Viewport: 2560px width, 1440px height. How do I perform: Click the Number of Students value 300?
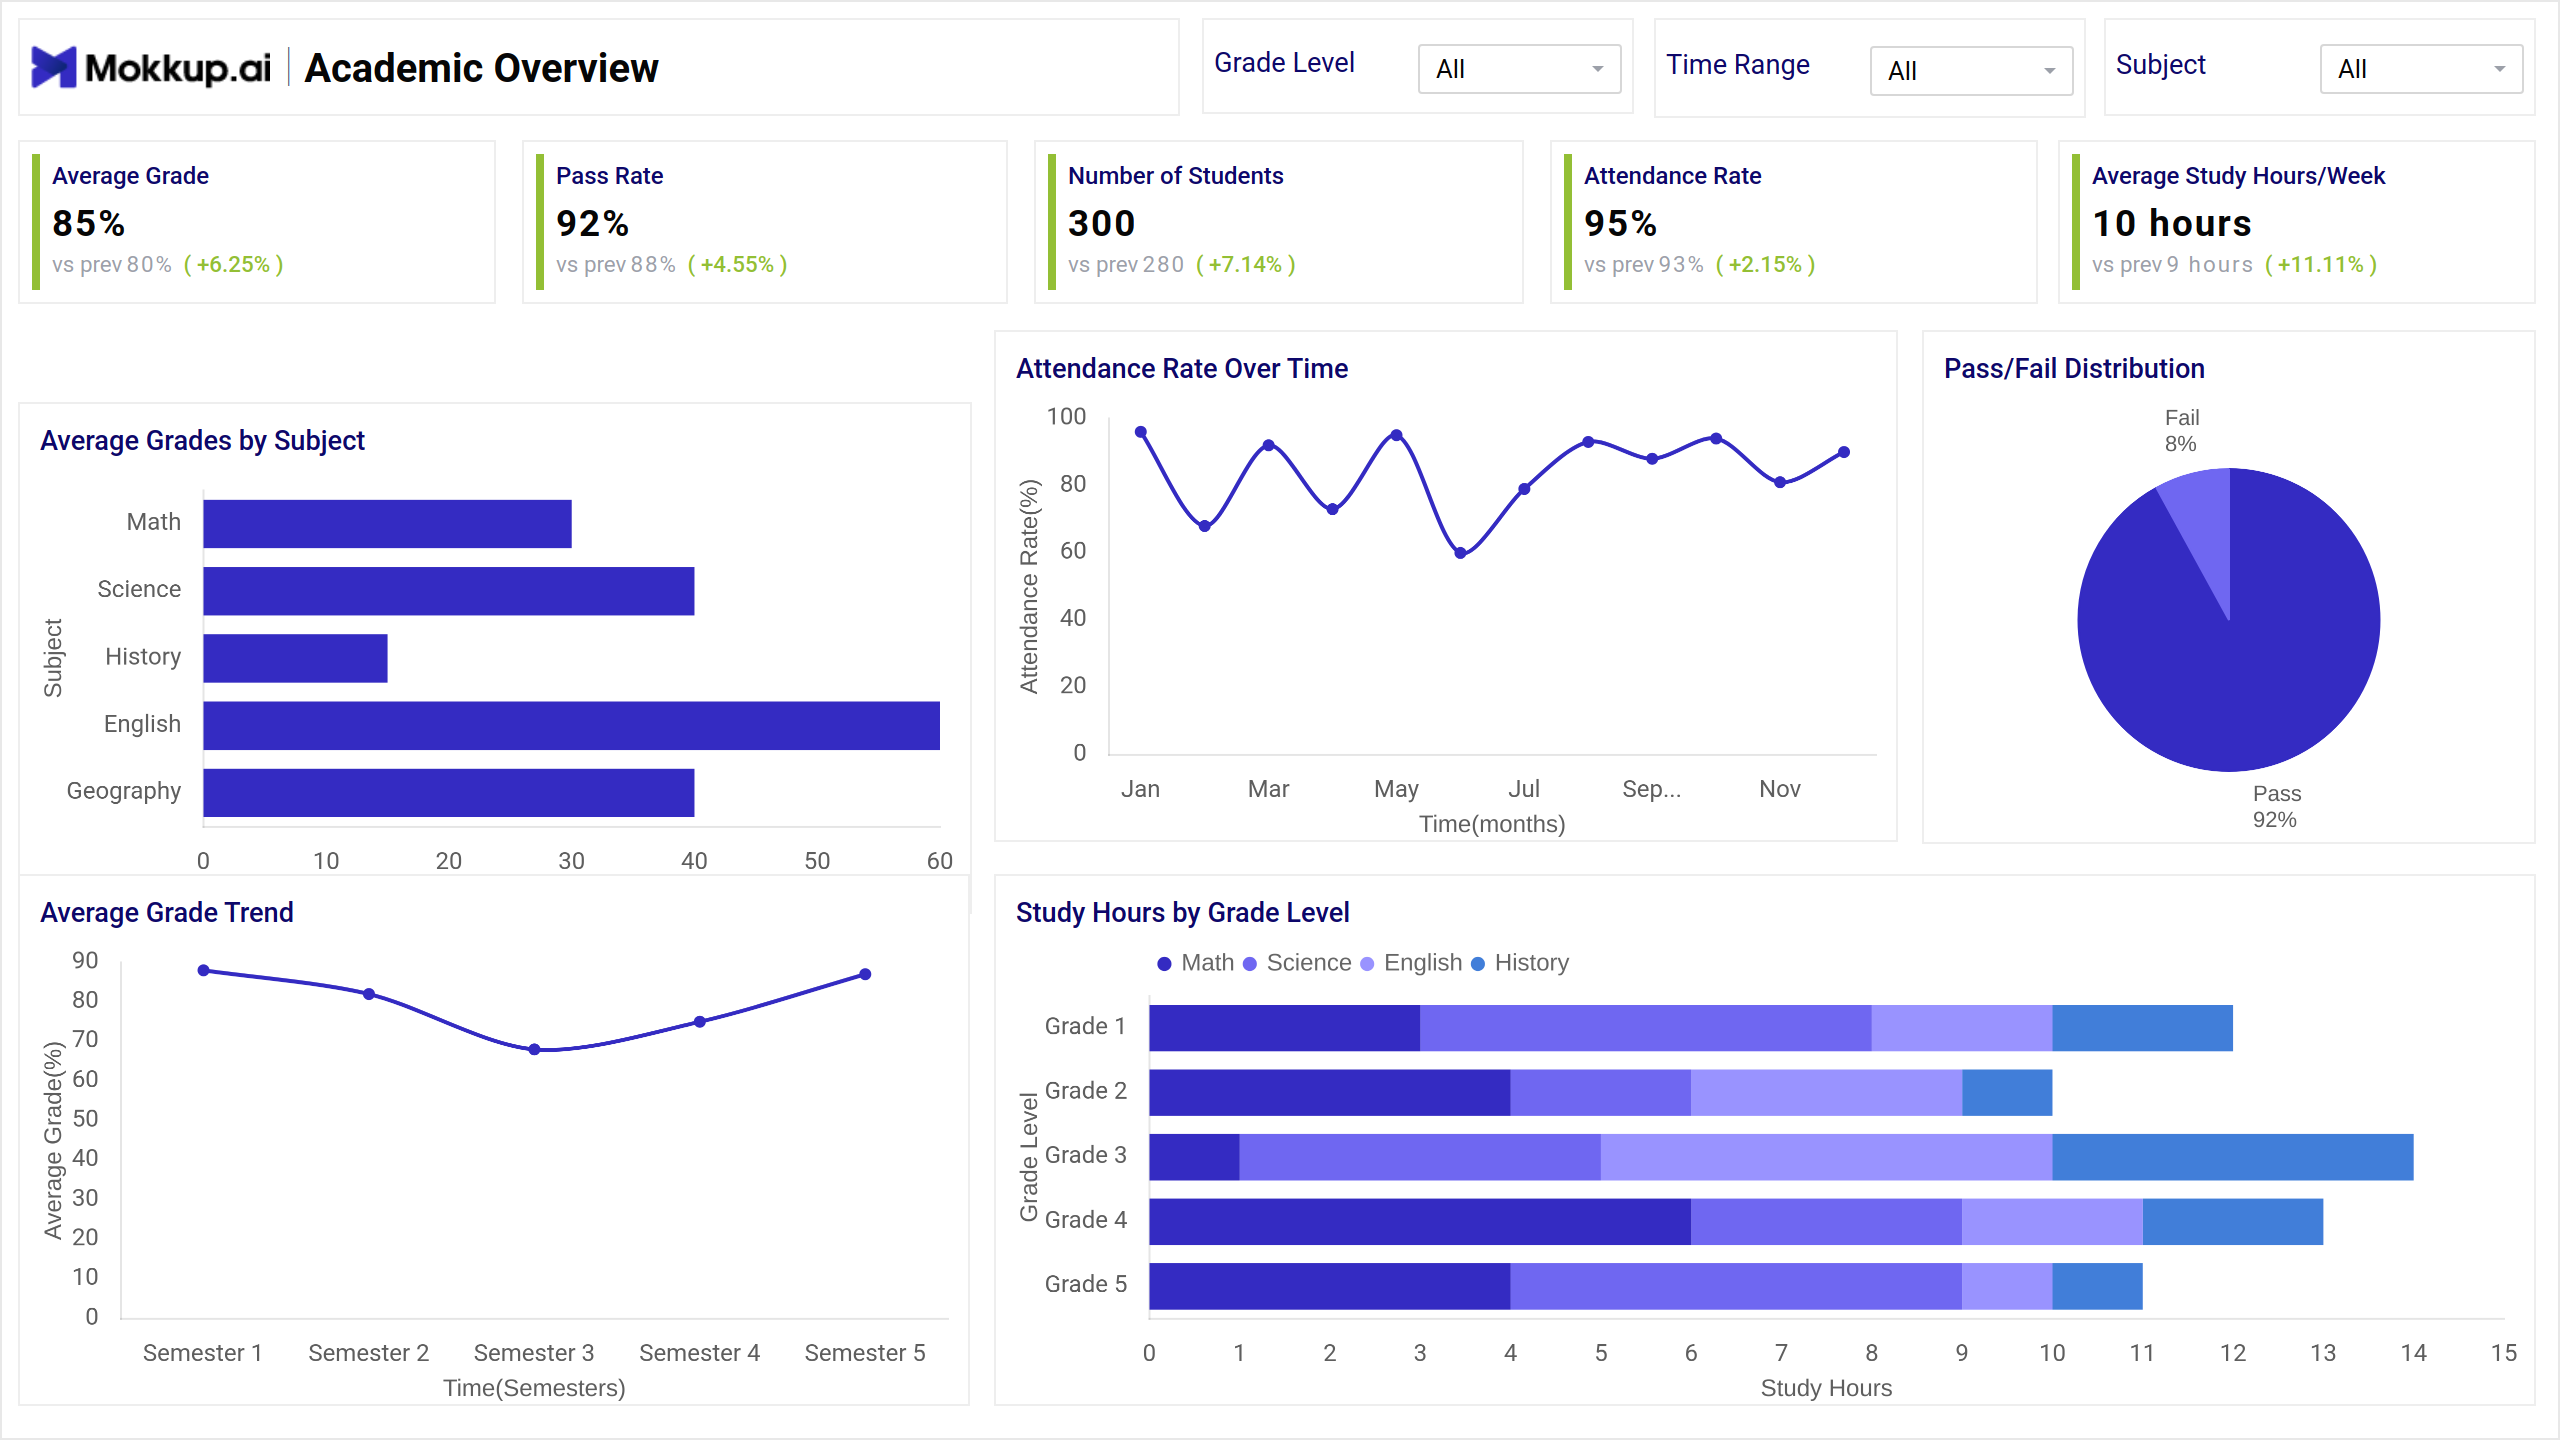(x=1101, y=223)
